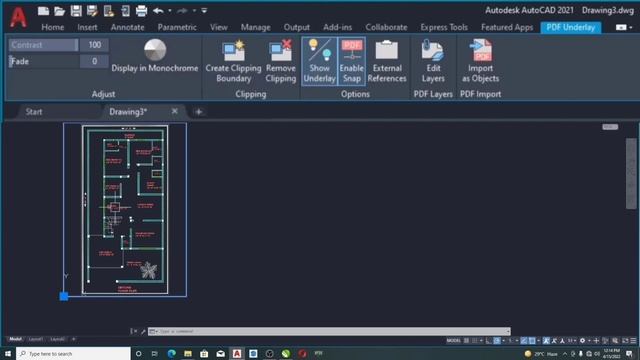Click the Plot printer icon
640x360 pixels.
tap(141, 11)
